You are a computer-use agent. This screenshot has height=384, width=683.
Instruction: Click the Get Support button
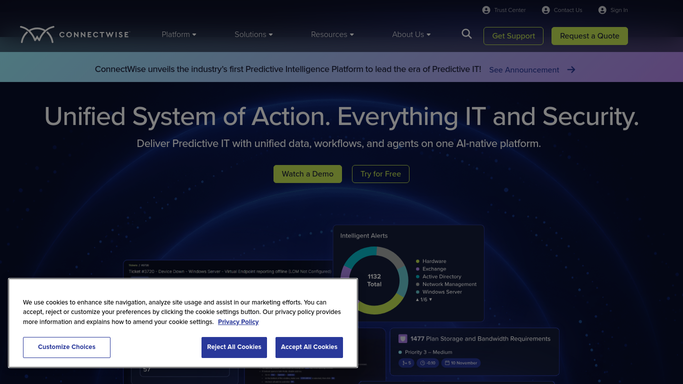[514, 36]
